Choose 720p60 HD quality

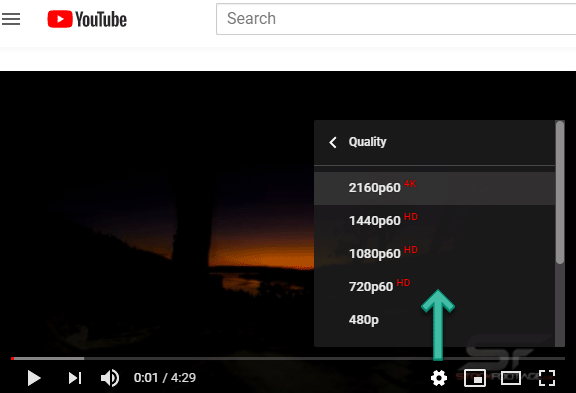click(435, 286)
